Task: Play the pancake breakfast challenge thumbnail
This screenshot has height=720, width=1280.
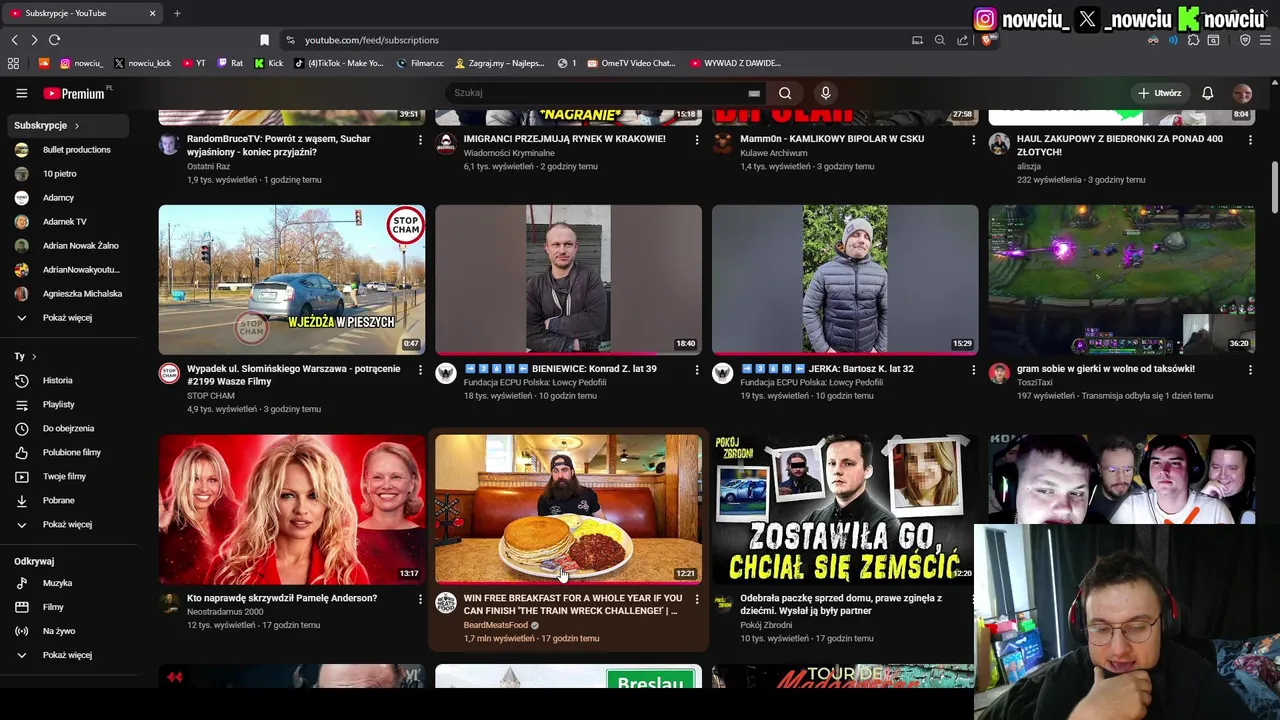Action: tap(569, 509)
